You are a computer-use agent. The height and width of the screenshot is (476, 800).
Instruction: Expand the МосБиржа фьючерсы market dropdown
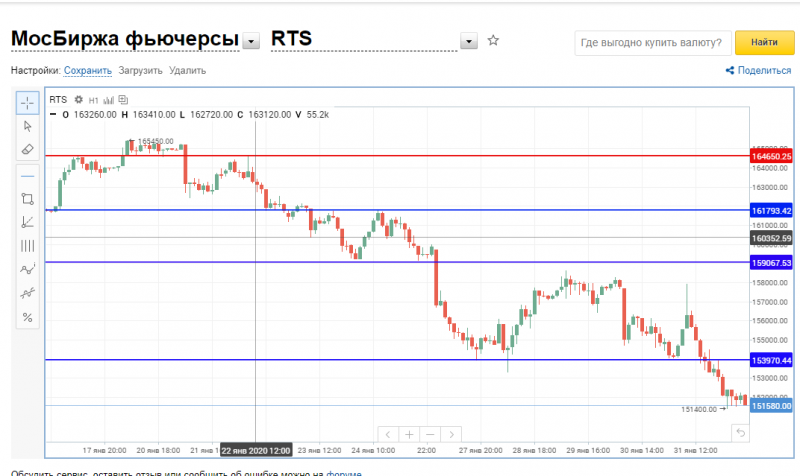pyautogui.click(x=251, y=41)
